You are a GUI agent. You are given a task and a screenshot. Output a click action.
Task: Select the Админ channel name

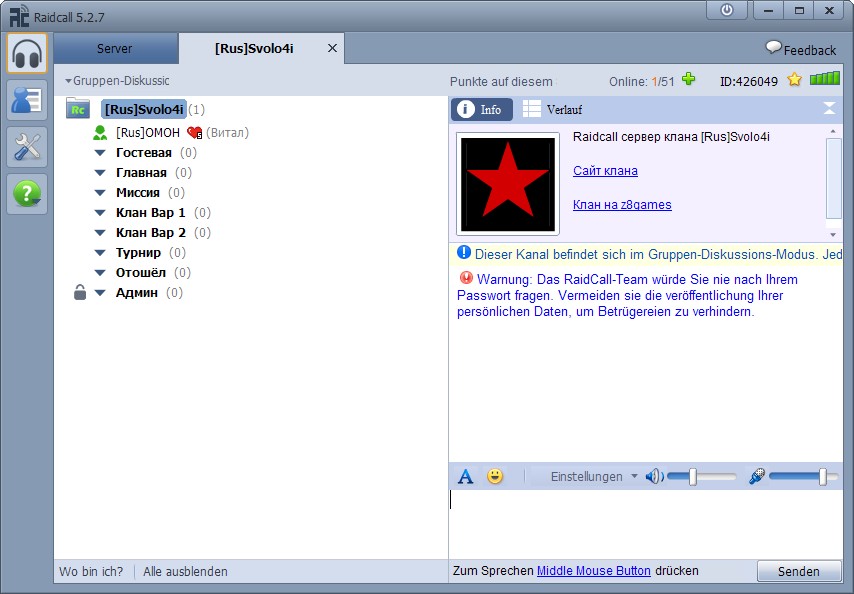point(137,292)
